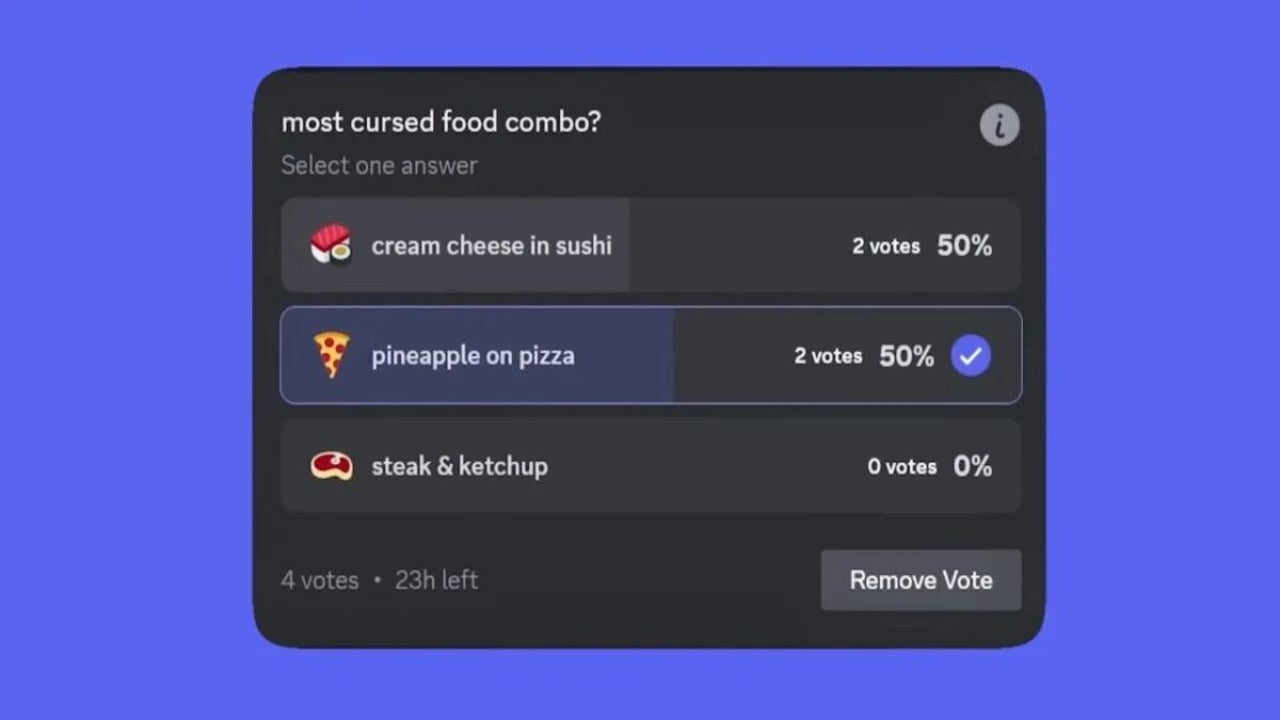Image resolution: width=1280 pixels, height=720 pixels.
Task: Click the sushi option's 50% vote bar
Action: pos(455,245)
